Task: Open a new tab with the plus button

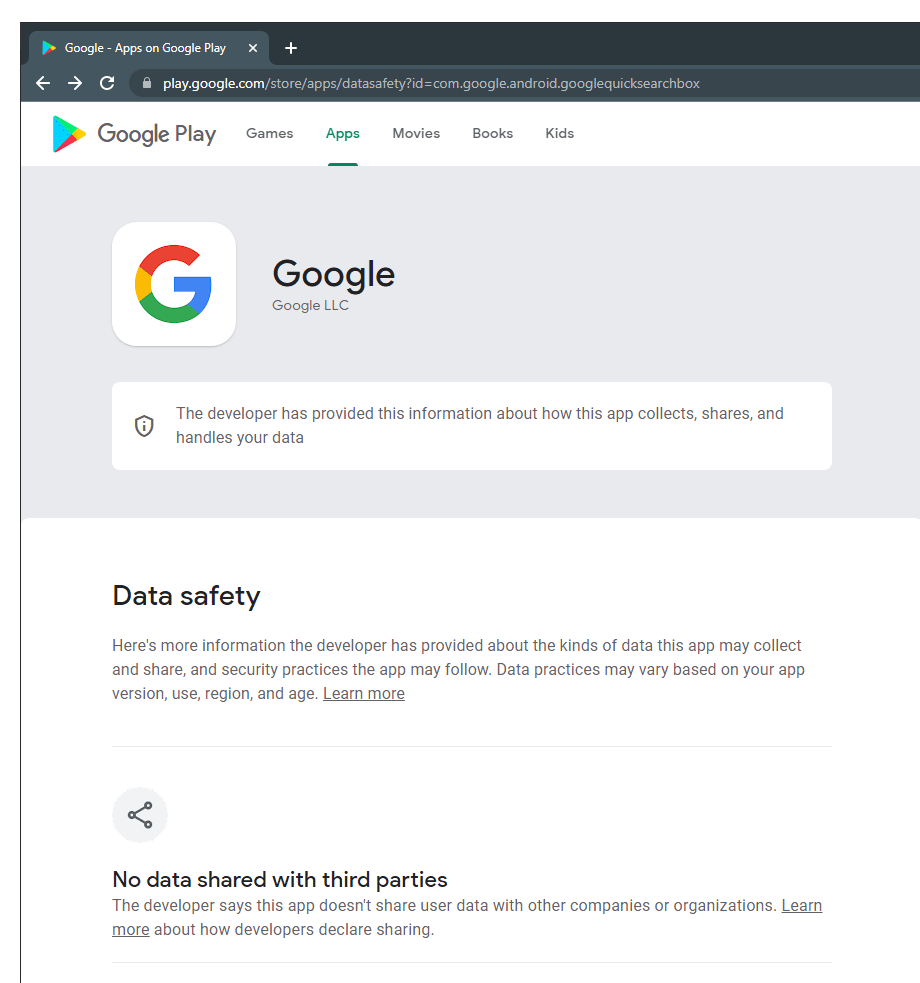Action: pyautogui.click(x=291, y=48)
